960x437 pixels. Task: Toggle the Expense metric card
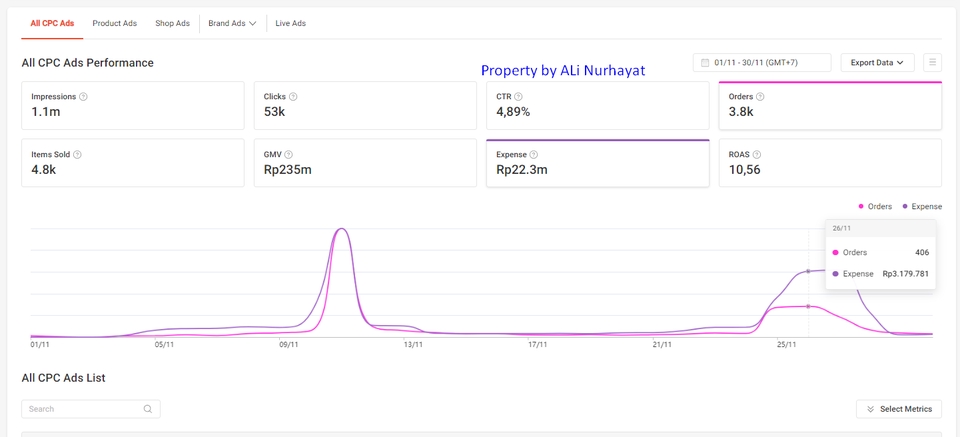(x=597, y=163)
